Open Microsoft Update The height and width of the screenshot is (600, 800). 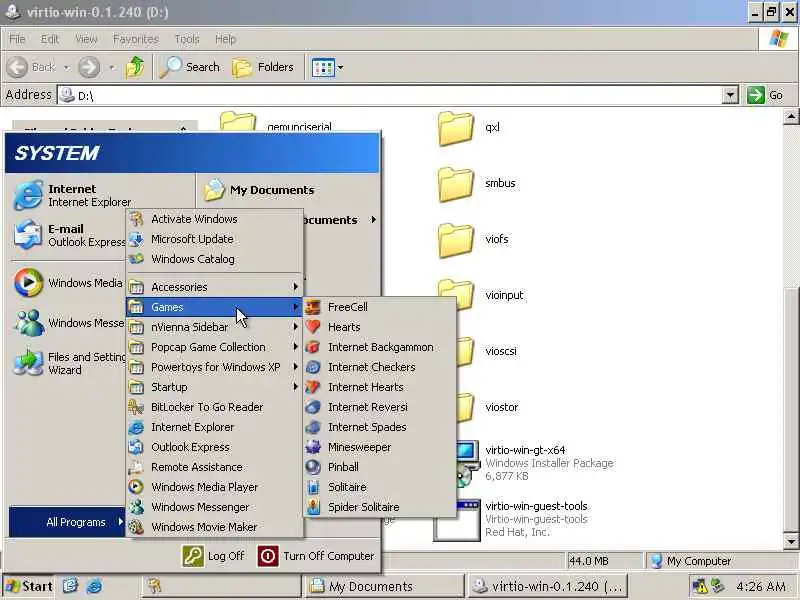coord(214,239)
